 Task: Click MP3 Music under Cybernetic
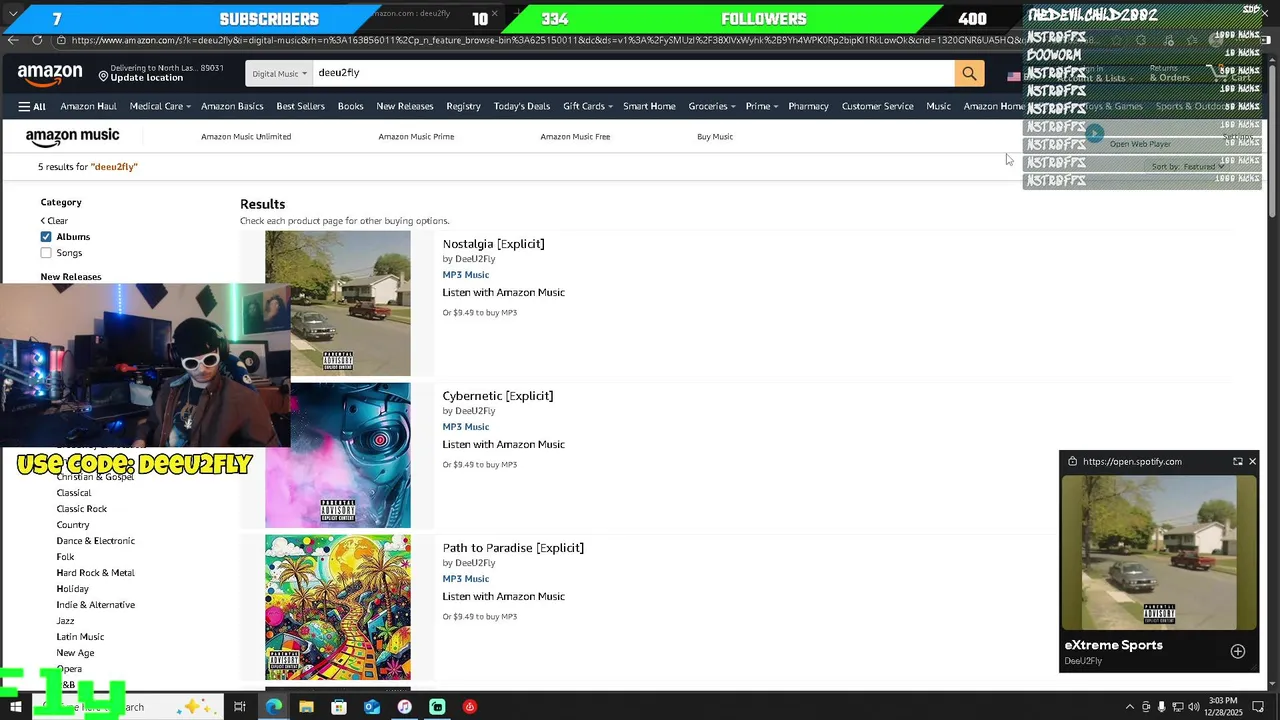[x=465, y=427]
